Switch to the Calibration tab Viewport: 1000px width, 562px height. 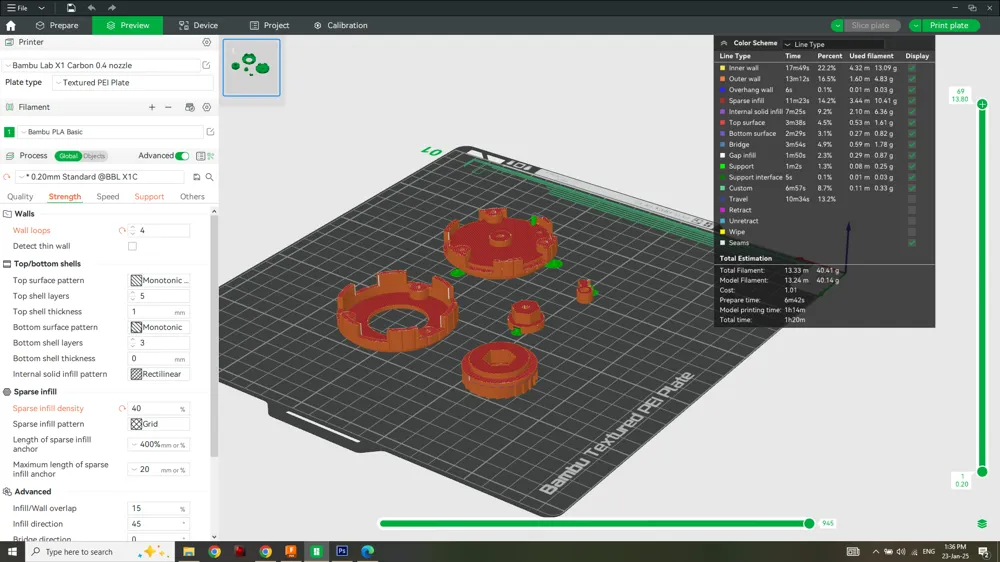[341, 26]
